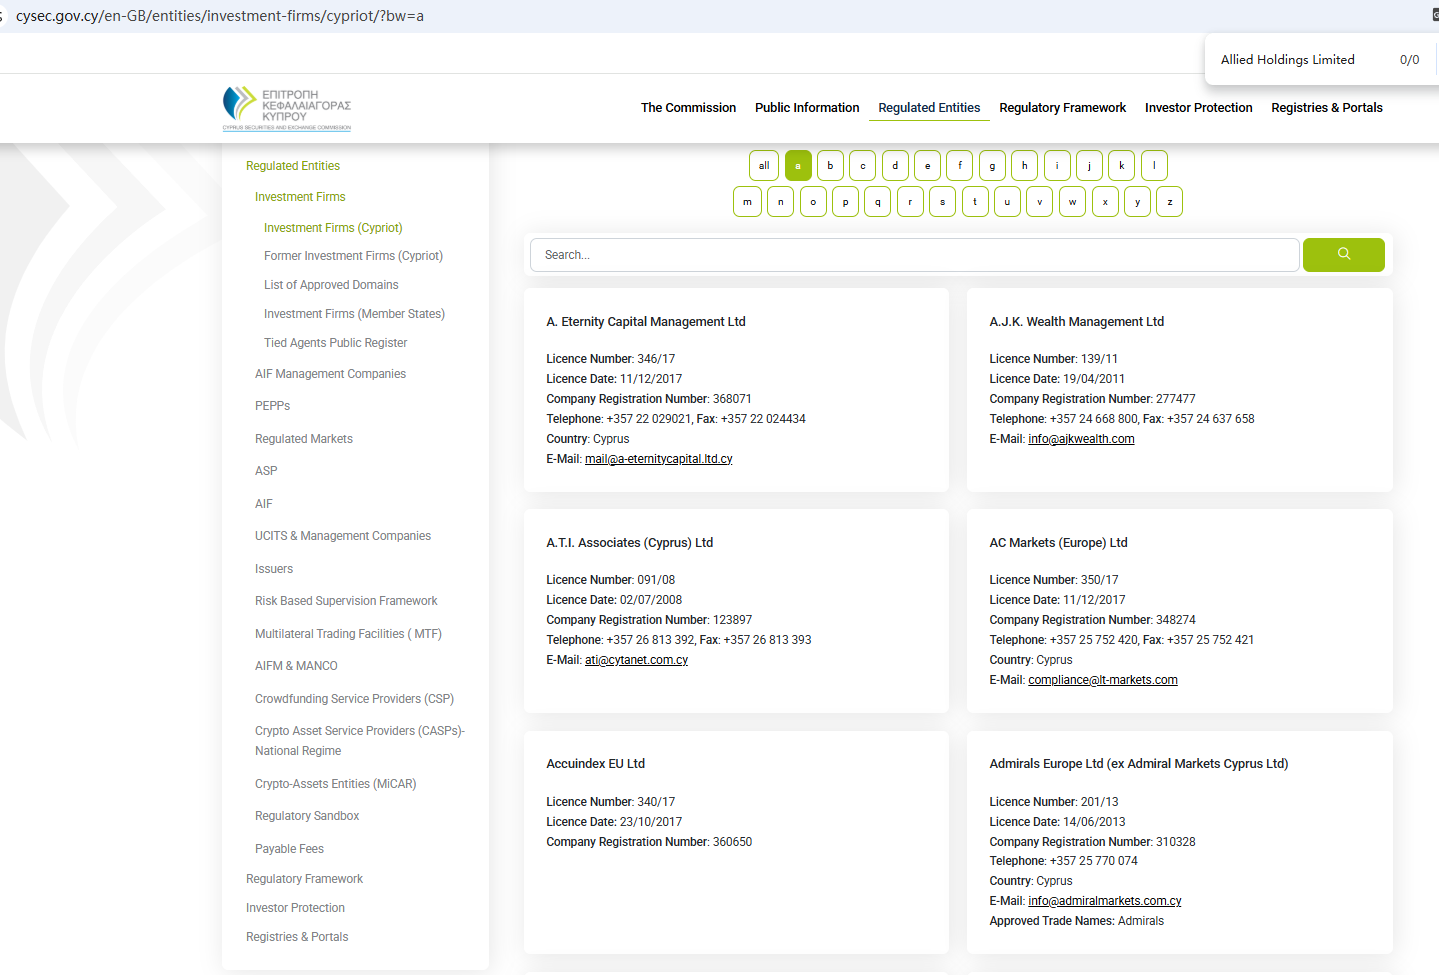The image size is (1439, 975).
Task: Click the browser address bar URL
Action: coord(220,16)
